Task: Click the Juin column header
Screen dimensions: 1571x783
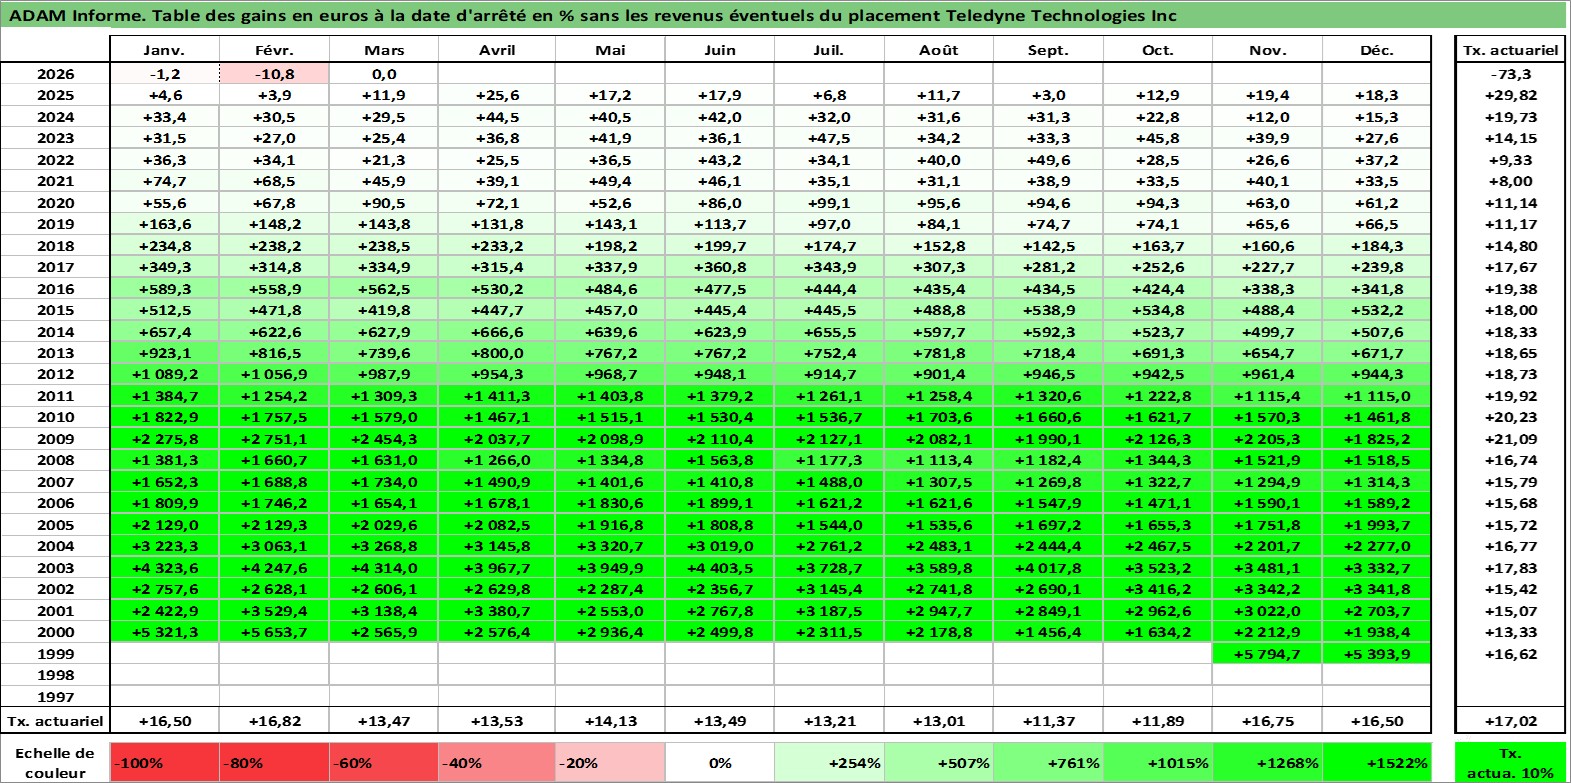Action: point(719,50)
